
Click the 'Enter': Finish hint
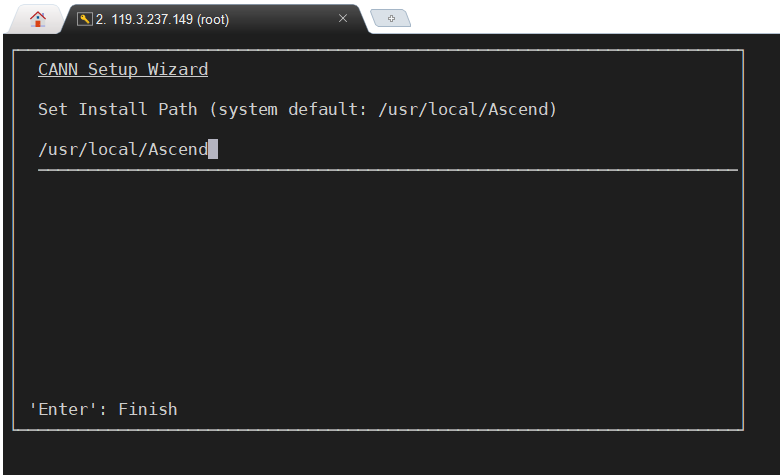[103, 409]
